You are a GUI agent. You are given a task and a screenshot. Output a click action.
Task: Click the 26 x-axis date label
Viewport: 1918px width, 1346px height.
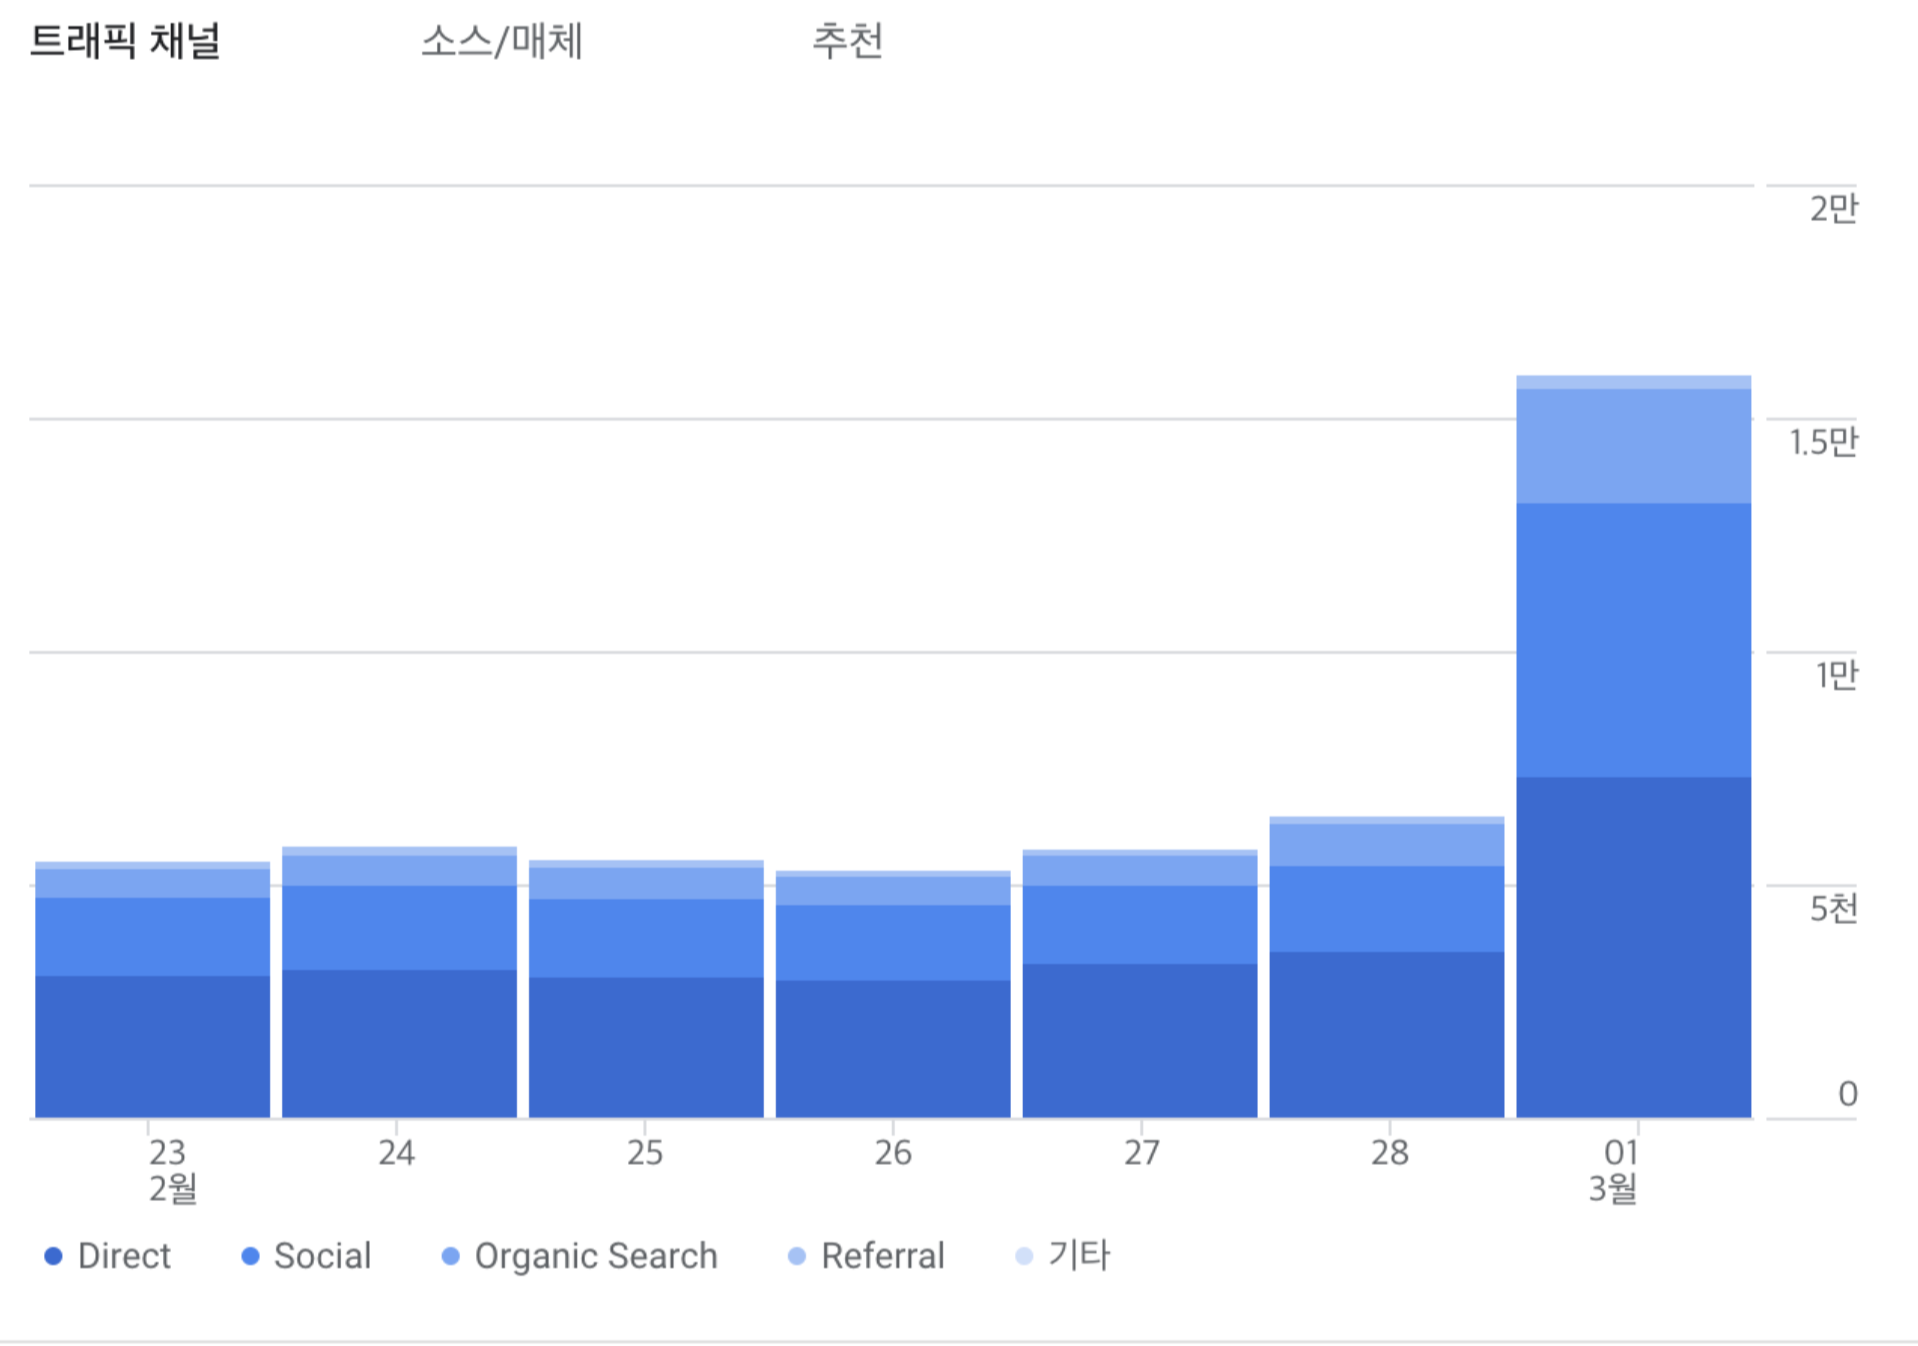pyautogui.click(x=893, y=1153)
